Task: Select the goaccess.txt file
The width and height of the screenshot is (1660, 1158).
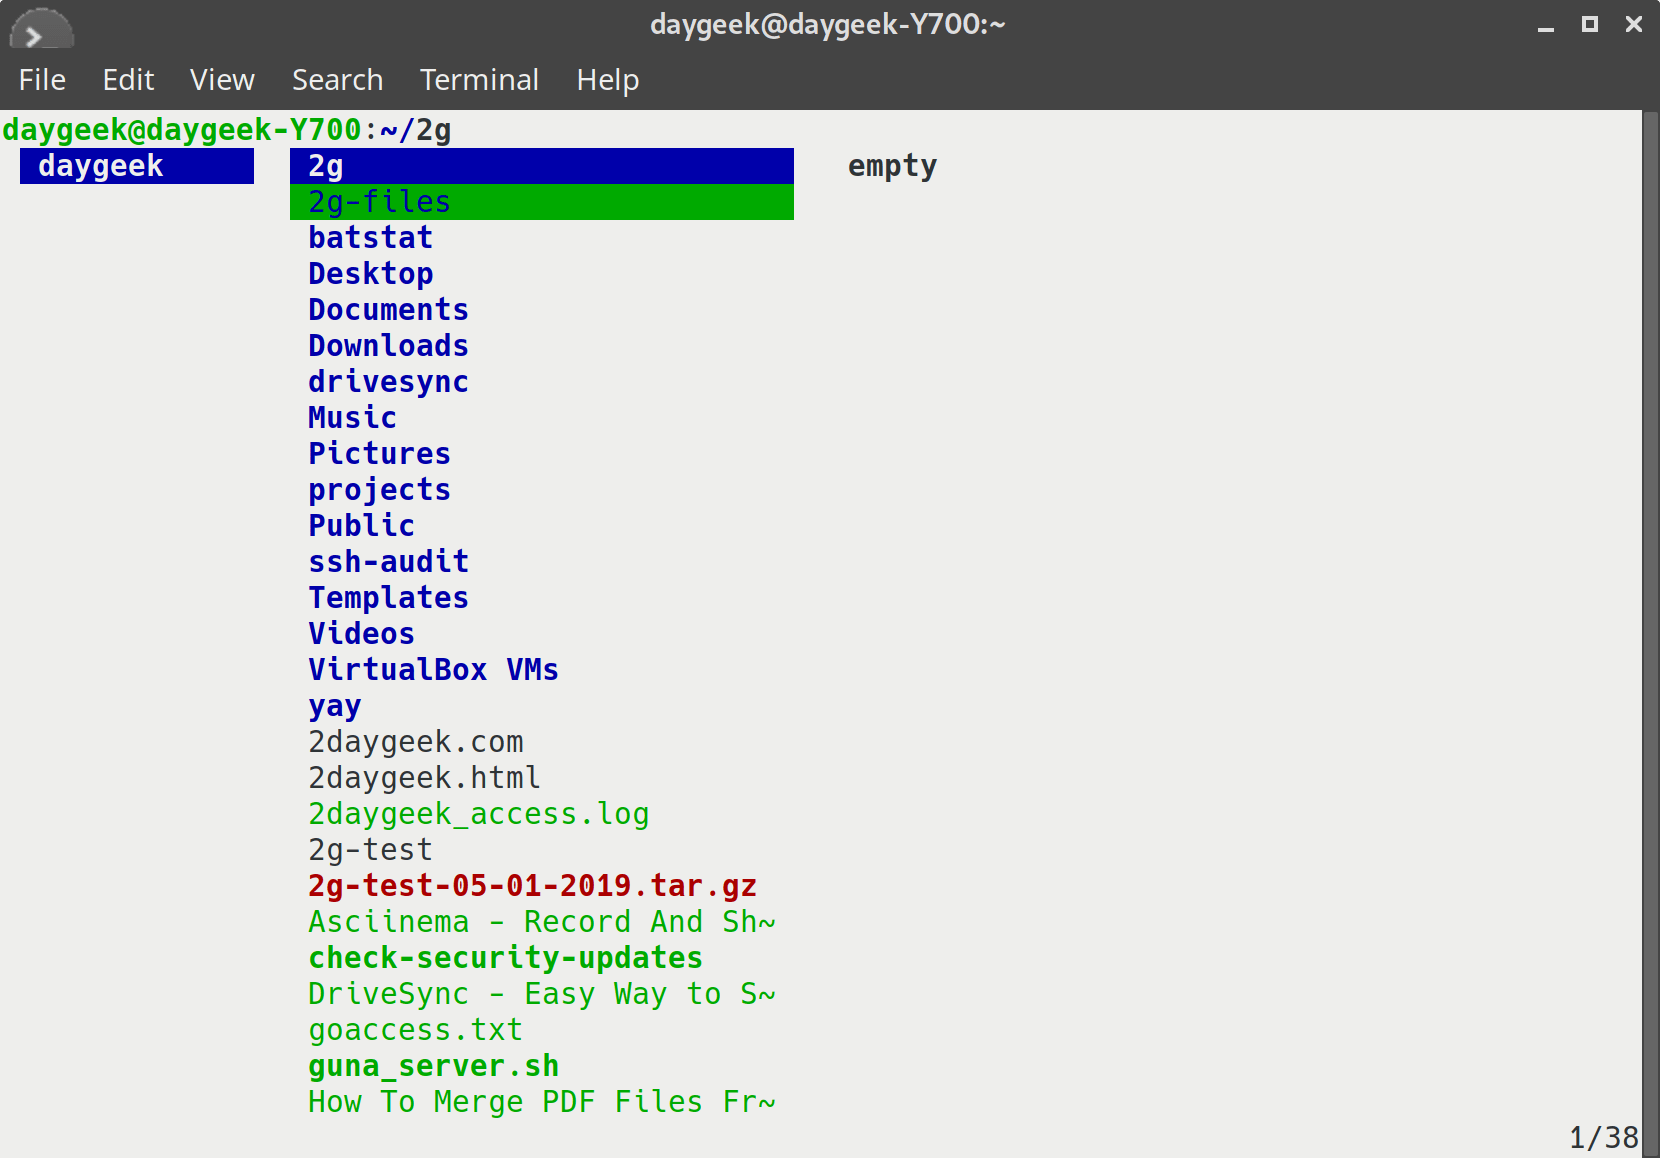Action: 414,1029
